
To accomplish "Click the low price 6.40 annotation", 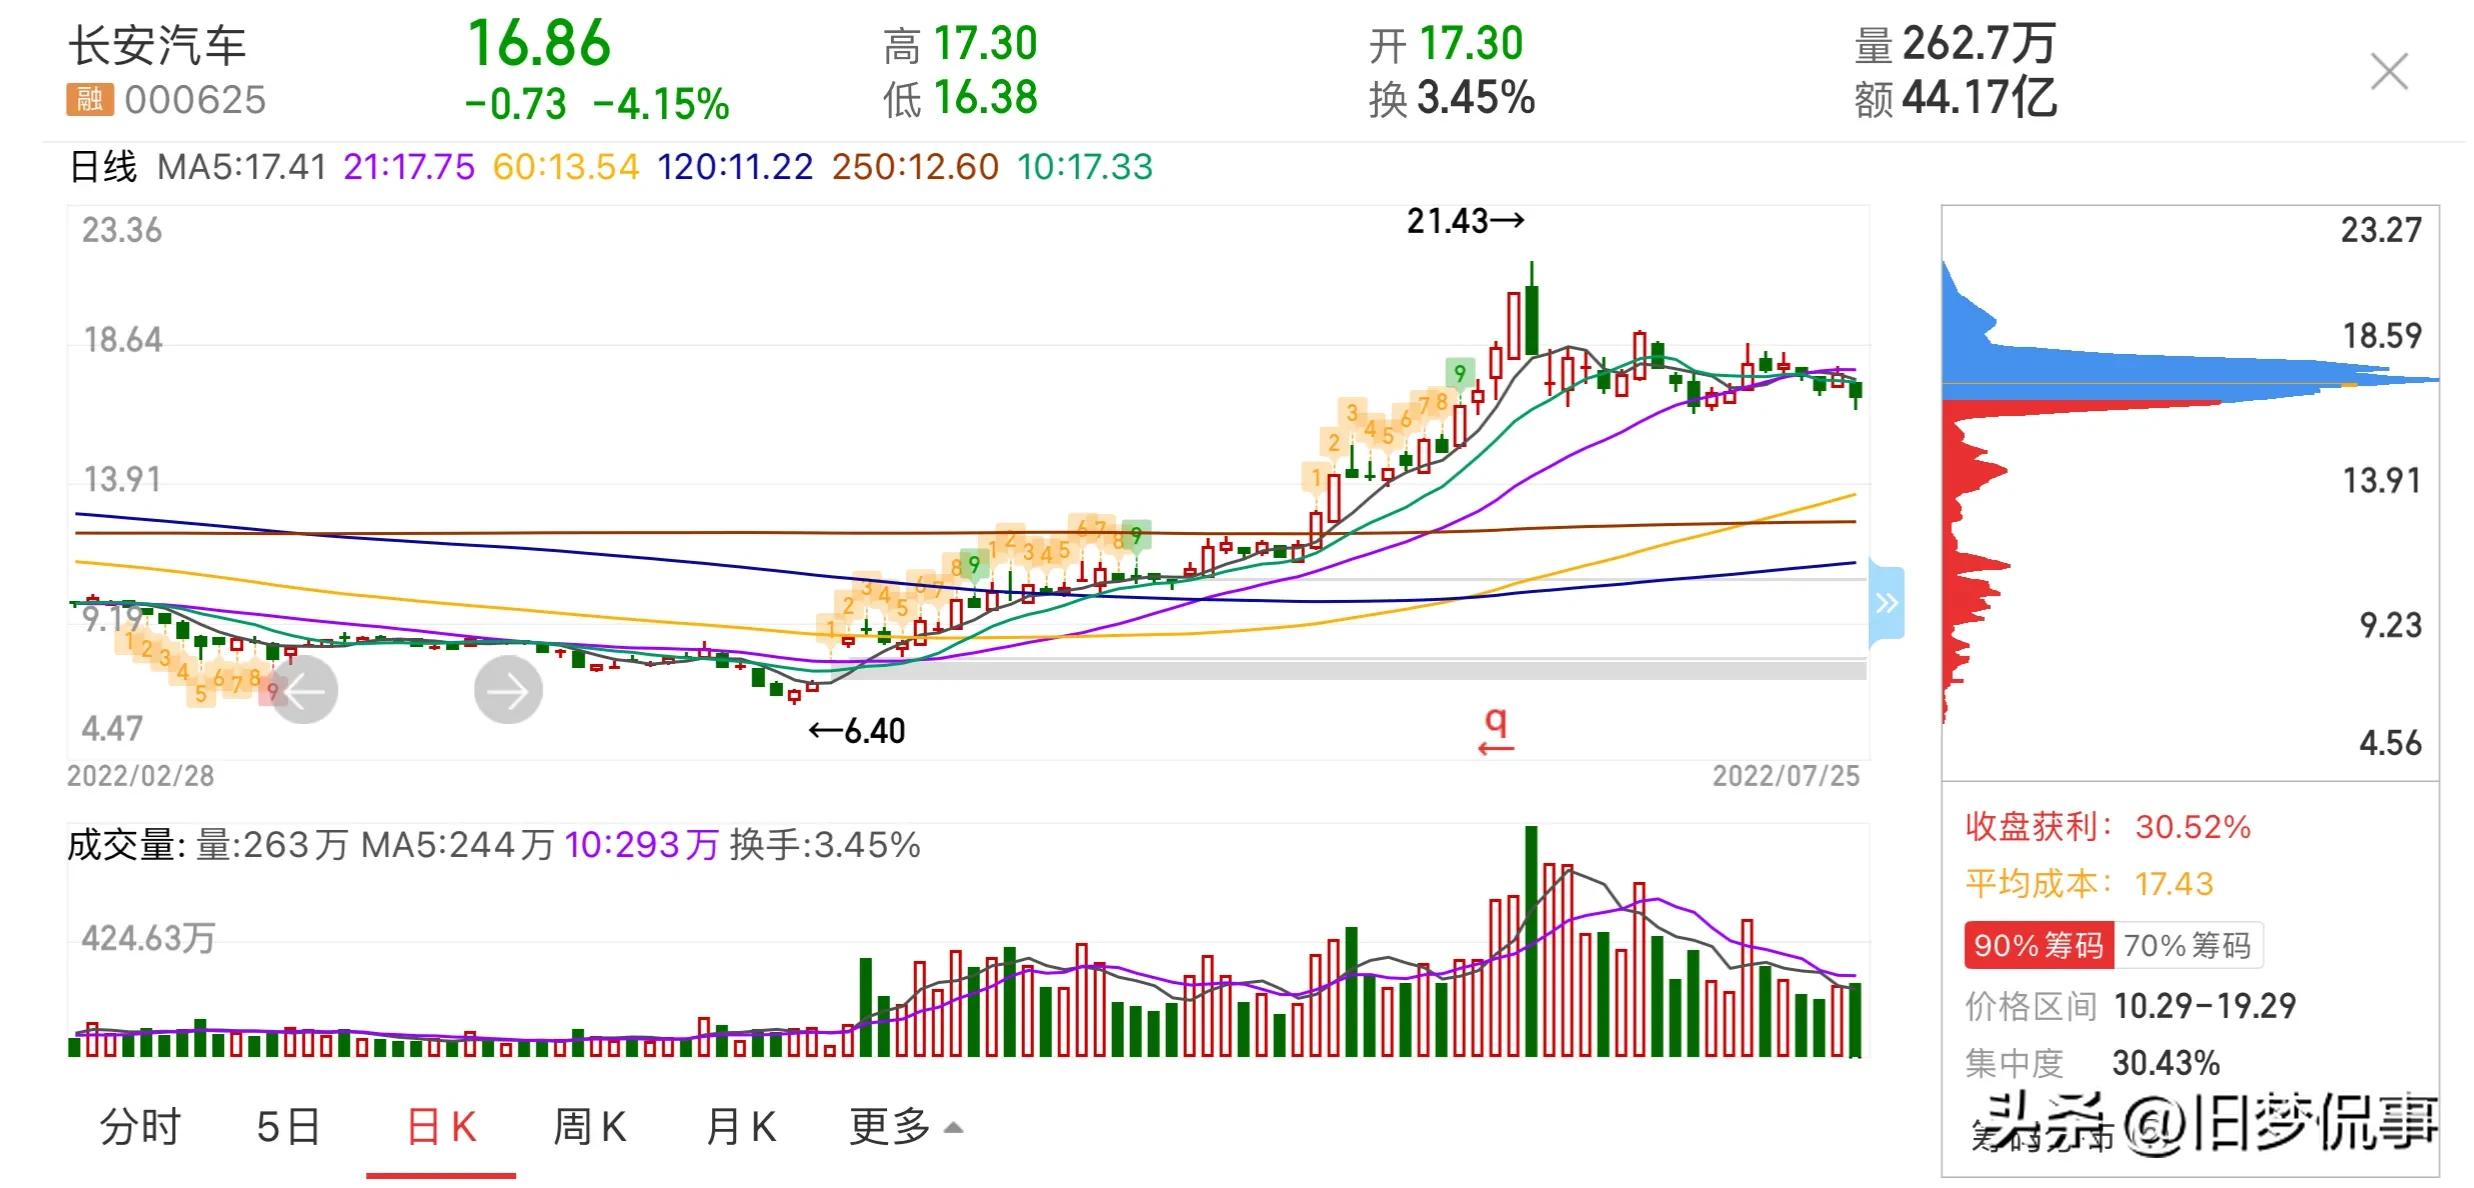I will 857,731.
